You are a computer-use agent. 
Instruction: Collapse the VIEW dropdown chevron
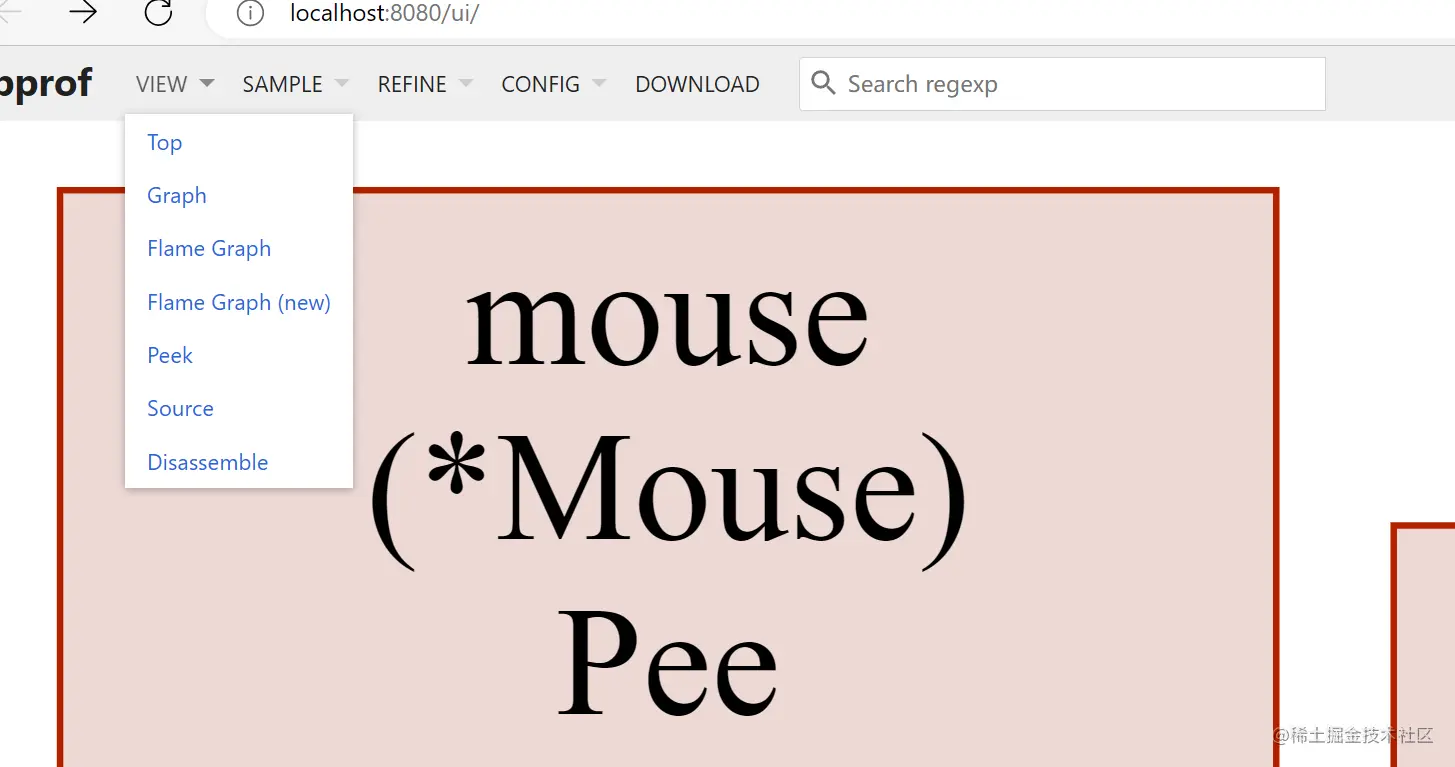coord(206,84)
